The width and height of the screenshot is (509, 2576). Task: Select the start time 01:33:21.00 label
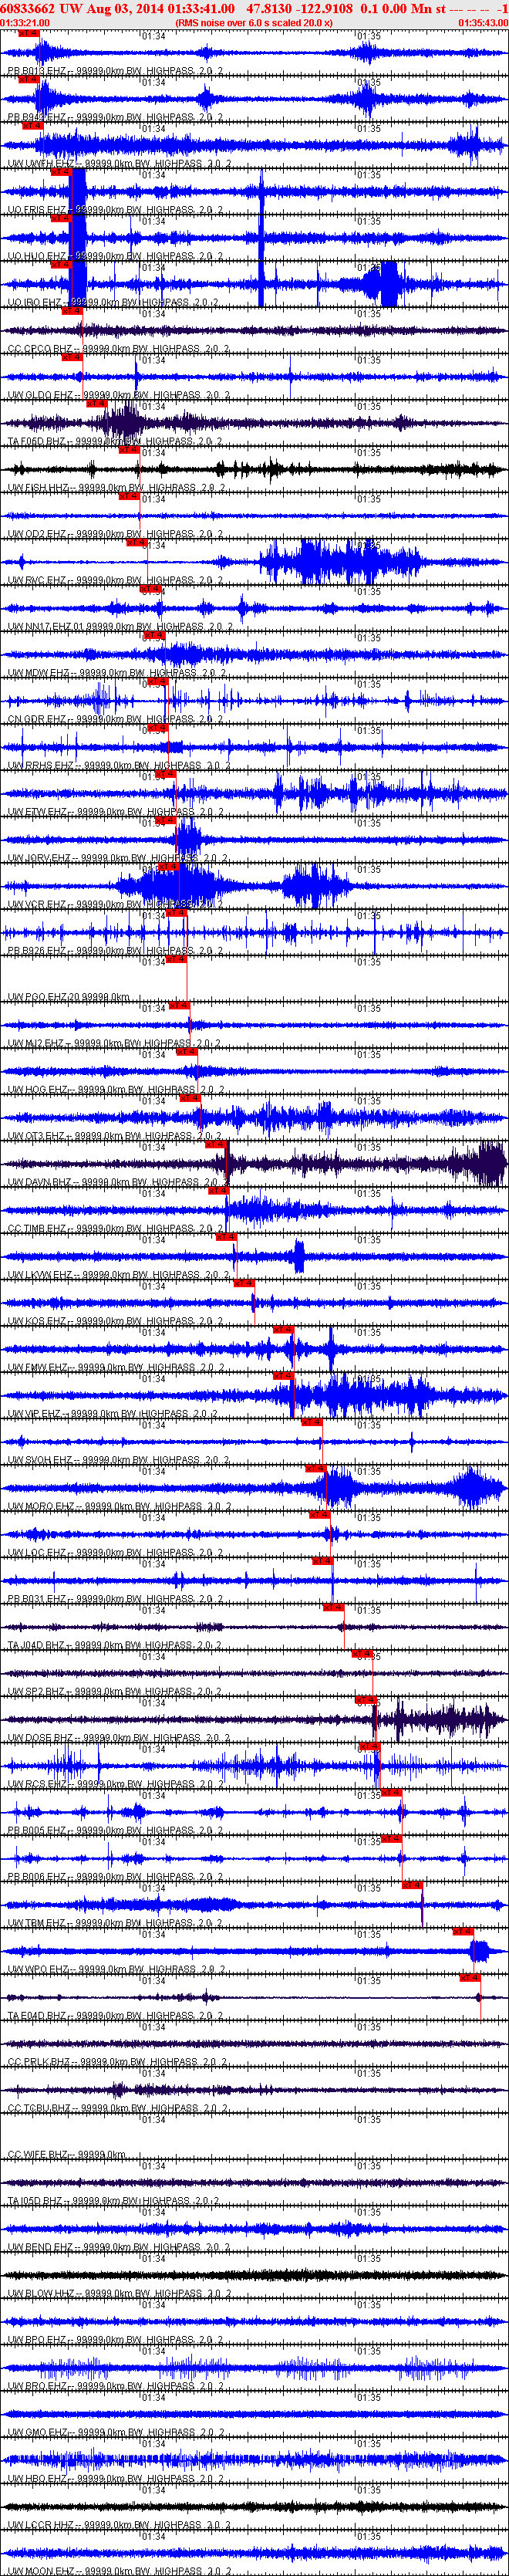tap(25, 22)
